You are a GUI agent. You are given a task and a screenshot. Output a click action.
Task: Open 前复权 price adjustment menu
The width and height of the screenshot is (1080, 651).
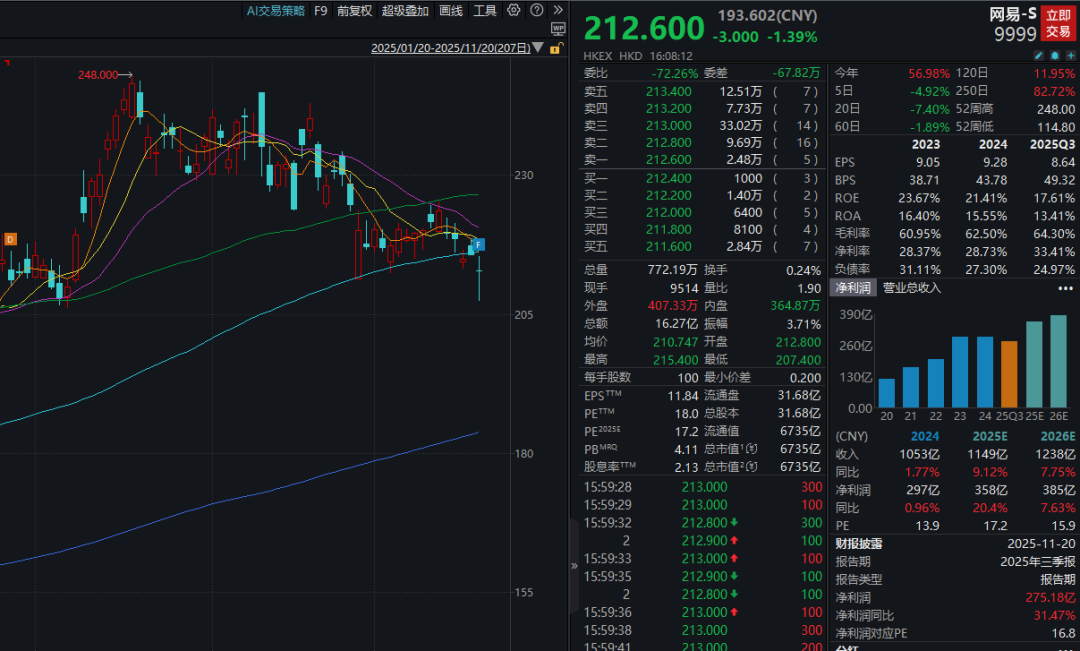point(355,10)
